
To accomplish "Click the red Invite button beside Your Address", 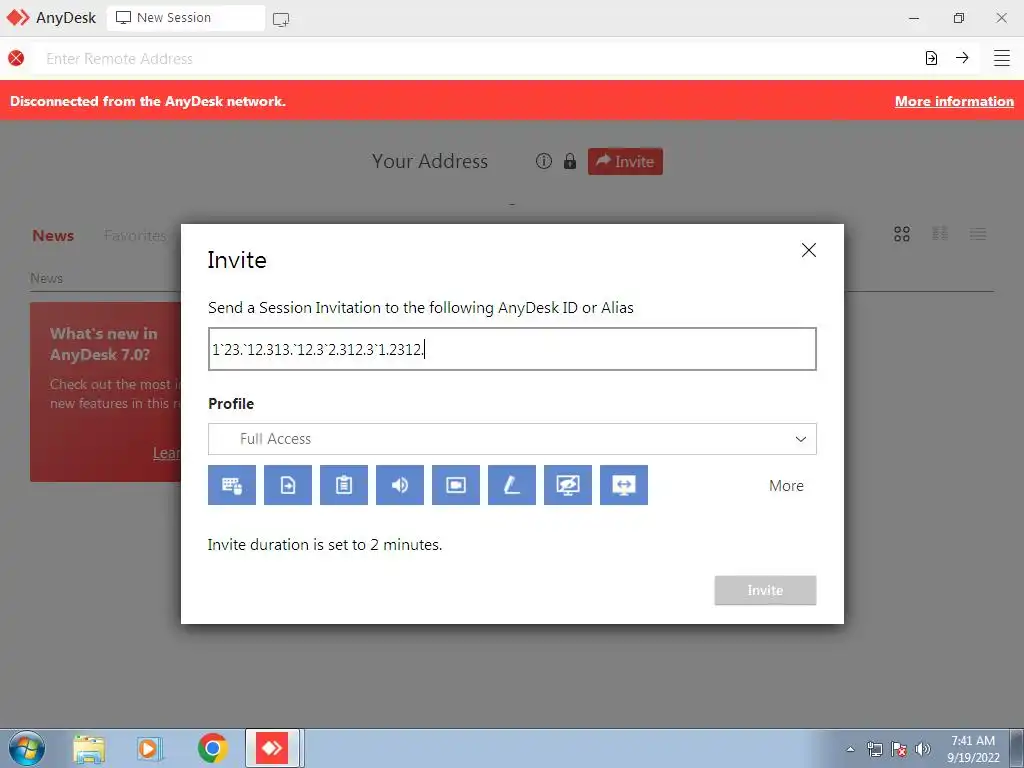I will pos(625,161).
